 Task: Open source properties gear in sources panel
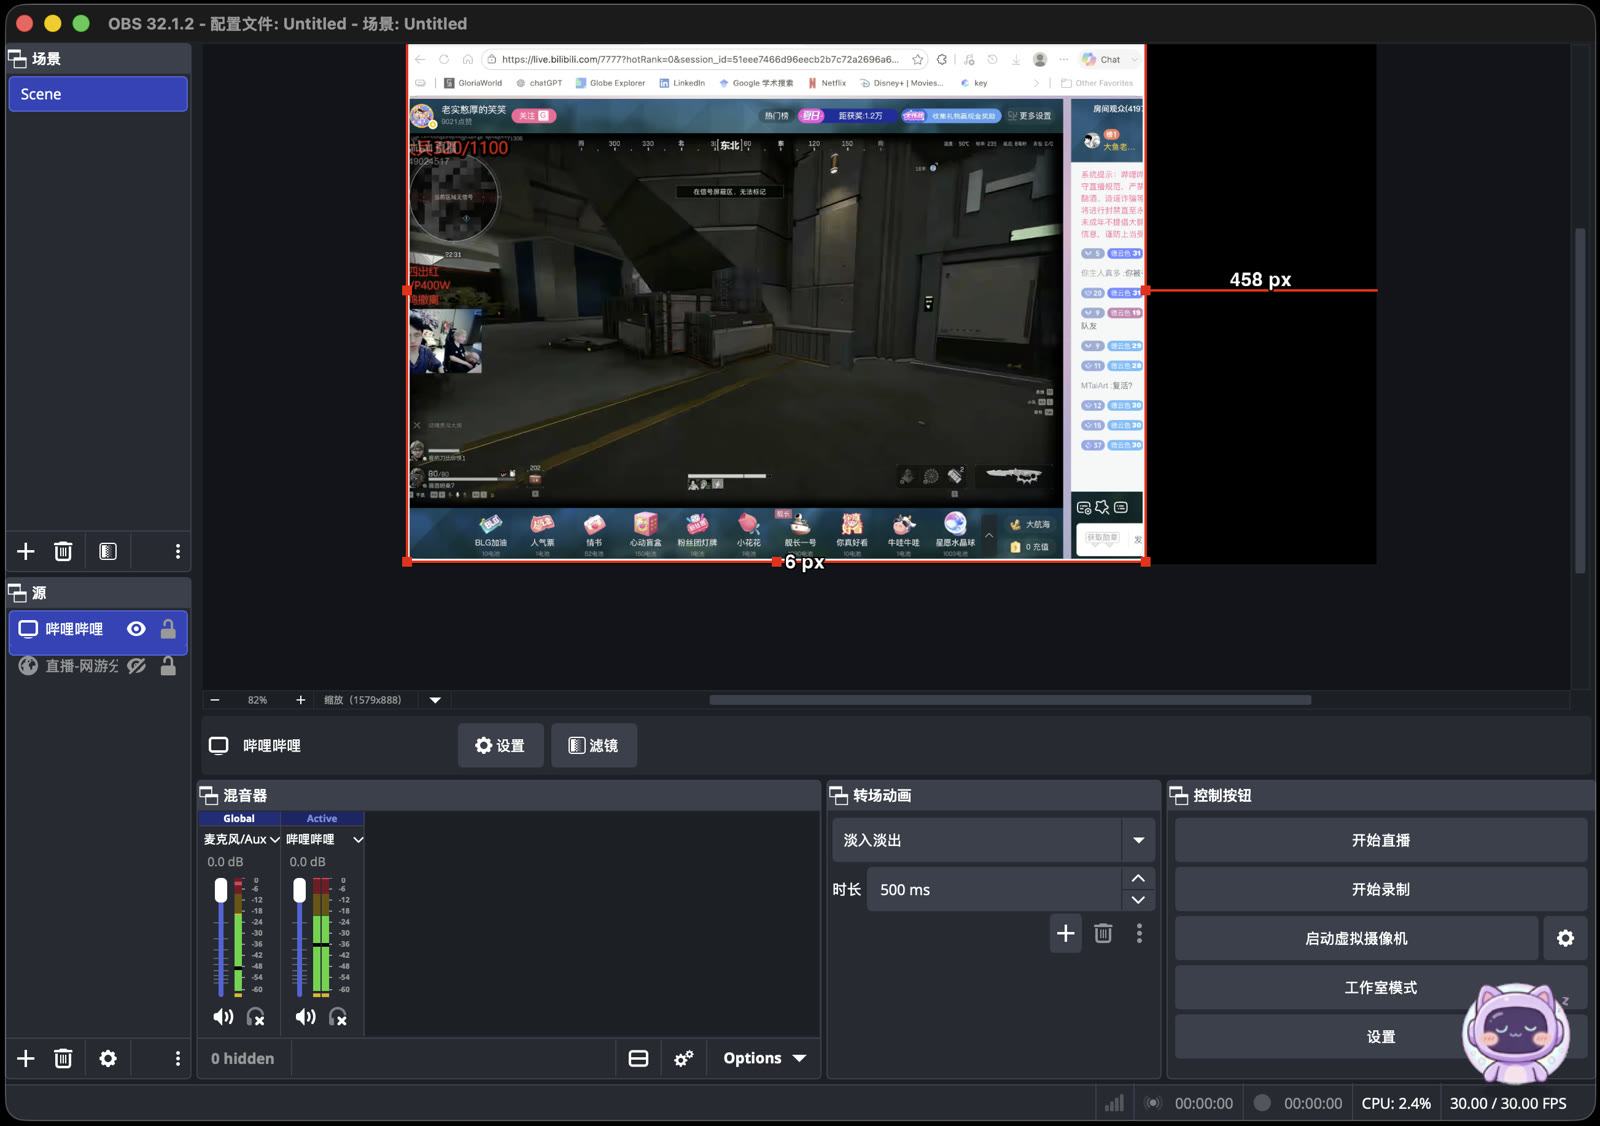[x=108, y=1058]
